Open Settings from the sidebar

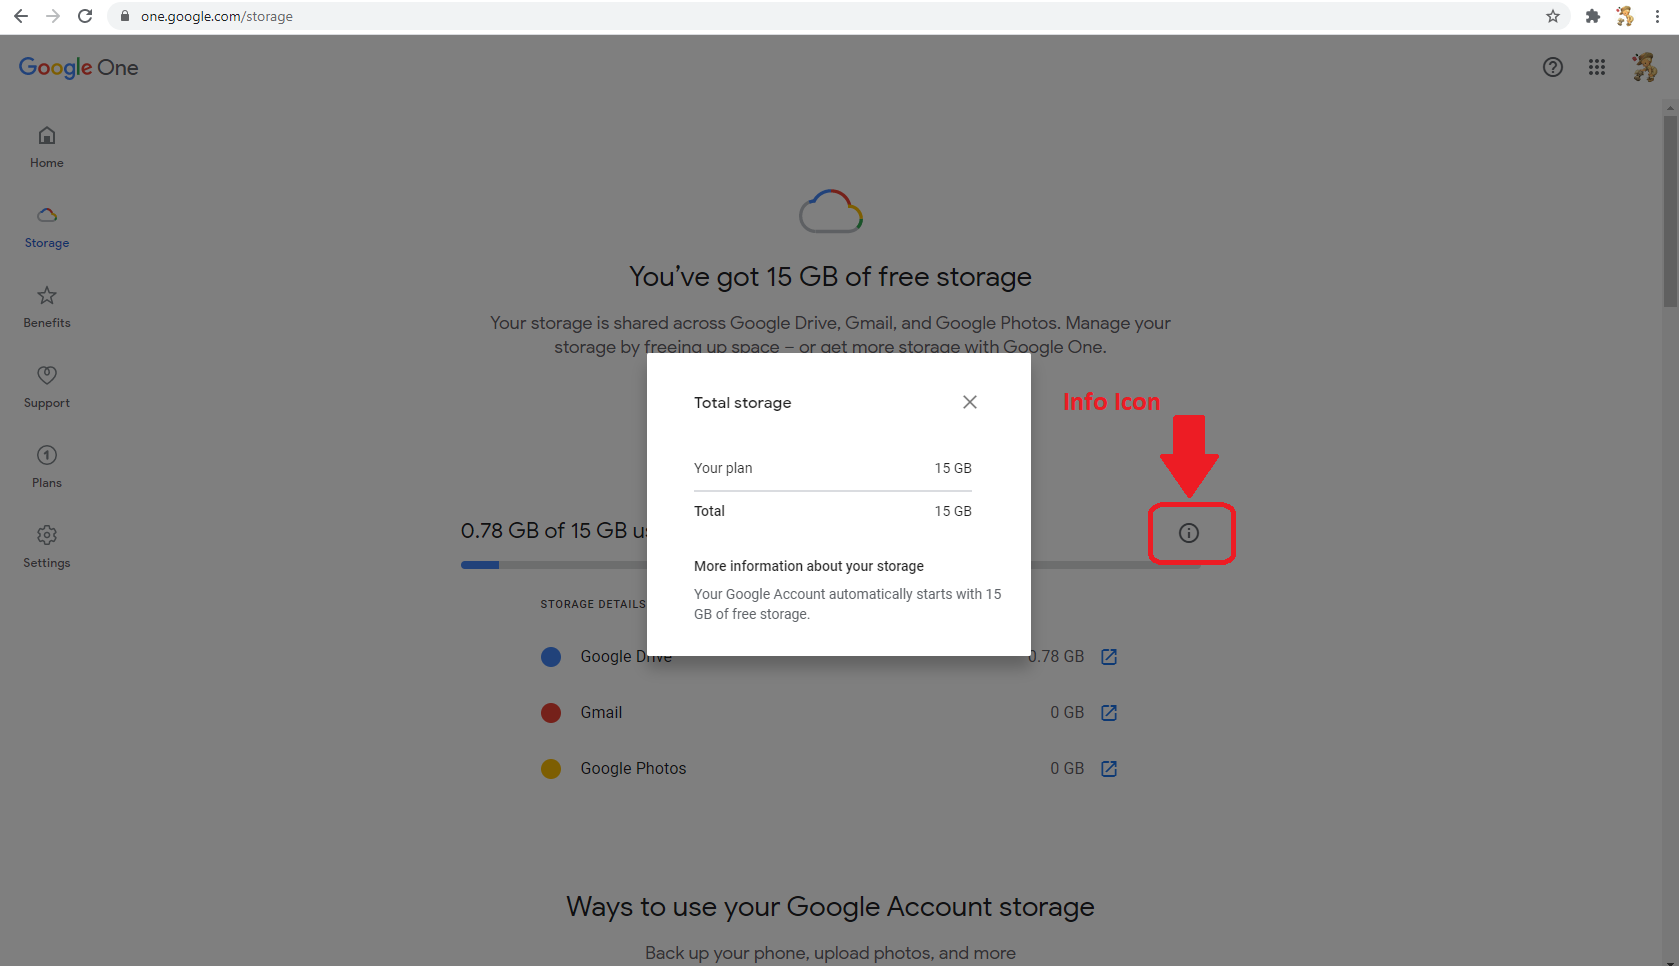point(47,547)
